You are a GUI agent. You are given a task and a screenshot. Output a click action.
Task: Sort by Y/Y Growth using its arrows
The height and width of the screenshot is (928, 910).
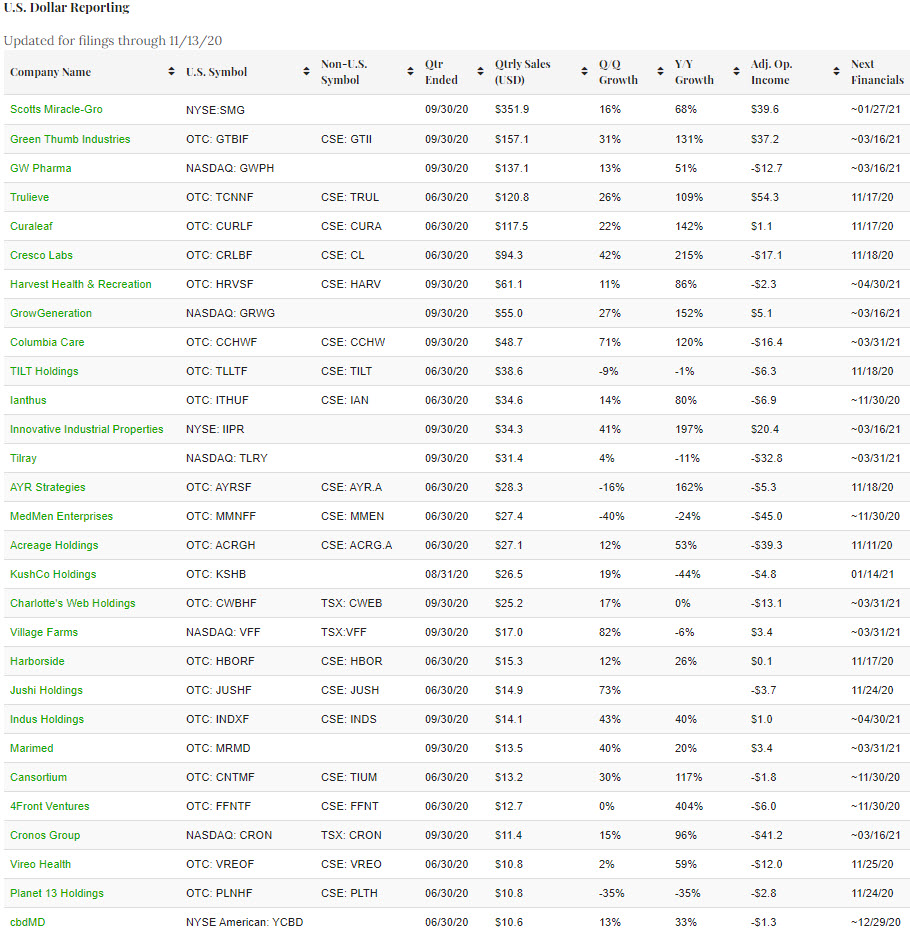[736, 72]
